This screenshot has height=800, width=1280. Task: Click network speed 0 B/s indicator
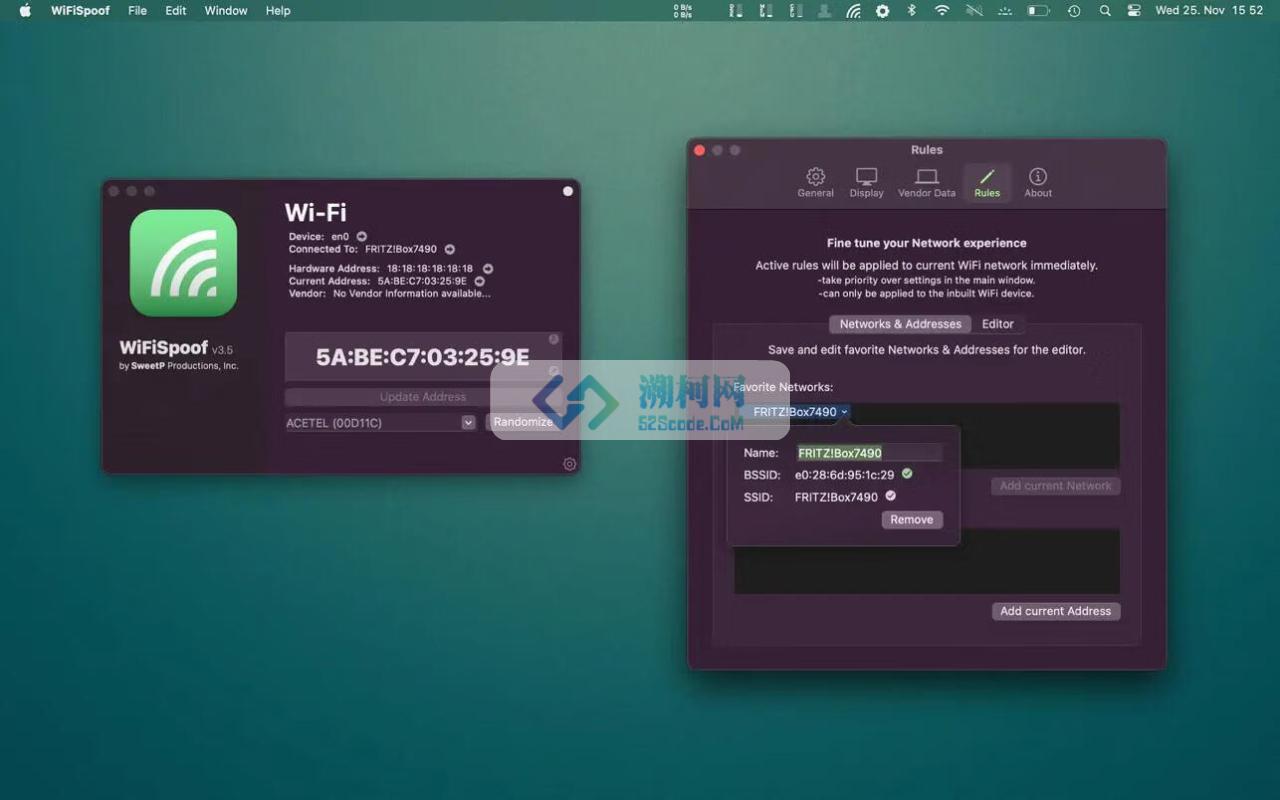click(x=683, y=11)
